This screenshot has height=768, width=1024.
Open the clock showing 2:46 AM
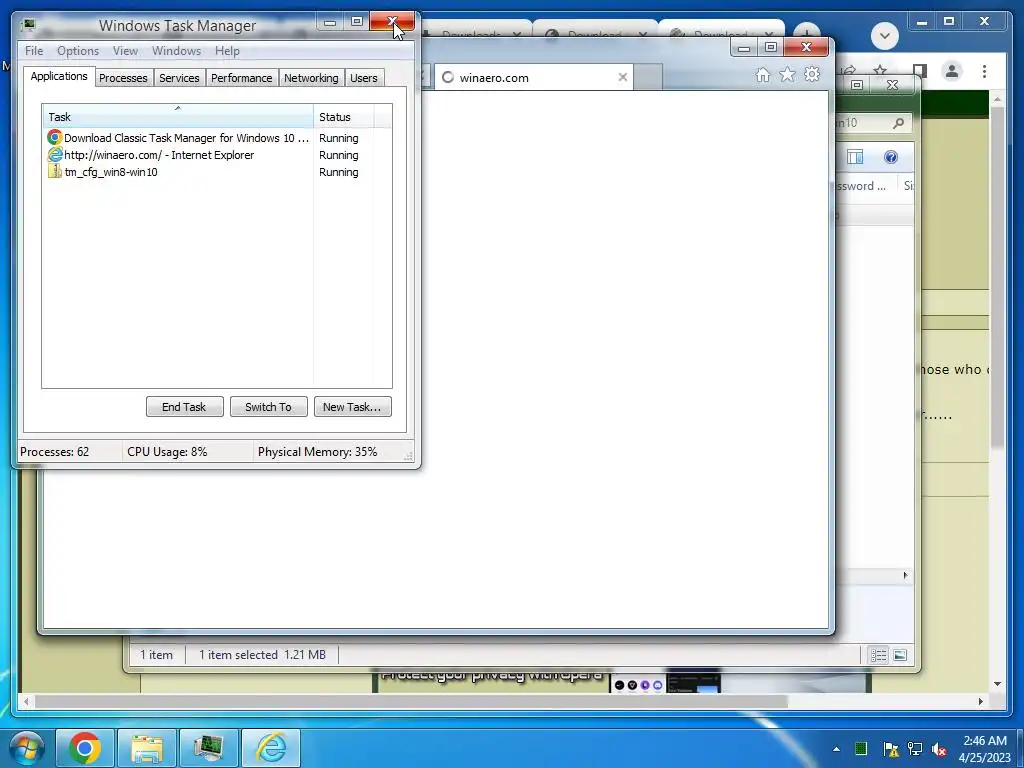point(985,749)
